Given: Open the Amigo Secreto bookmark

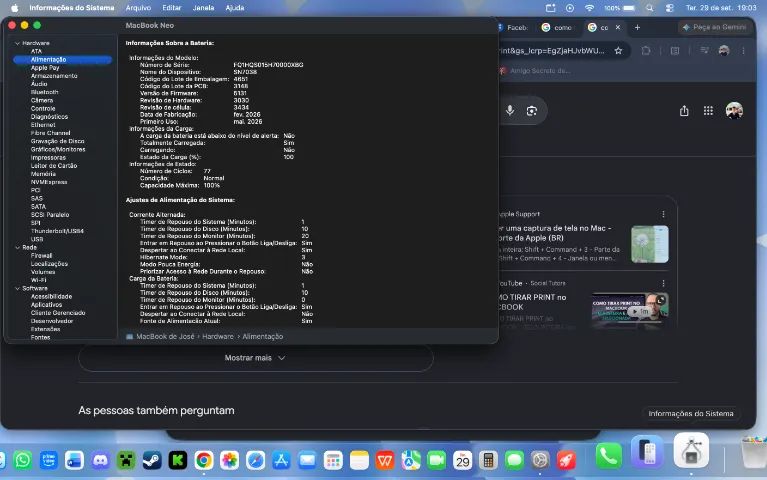Looking at the screenshot, I should pyautogui.click(x=535, y=70).
